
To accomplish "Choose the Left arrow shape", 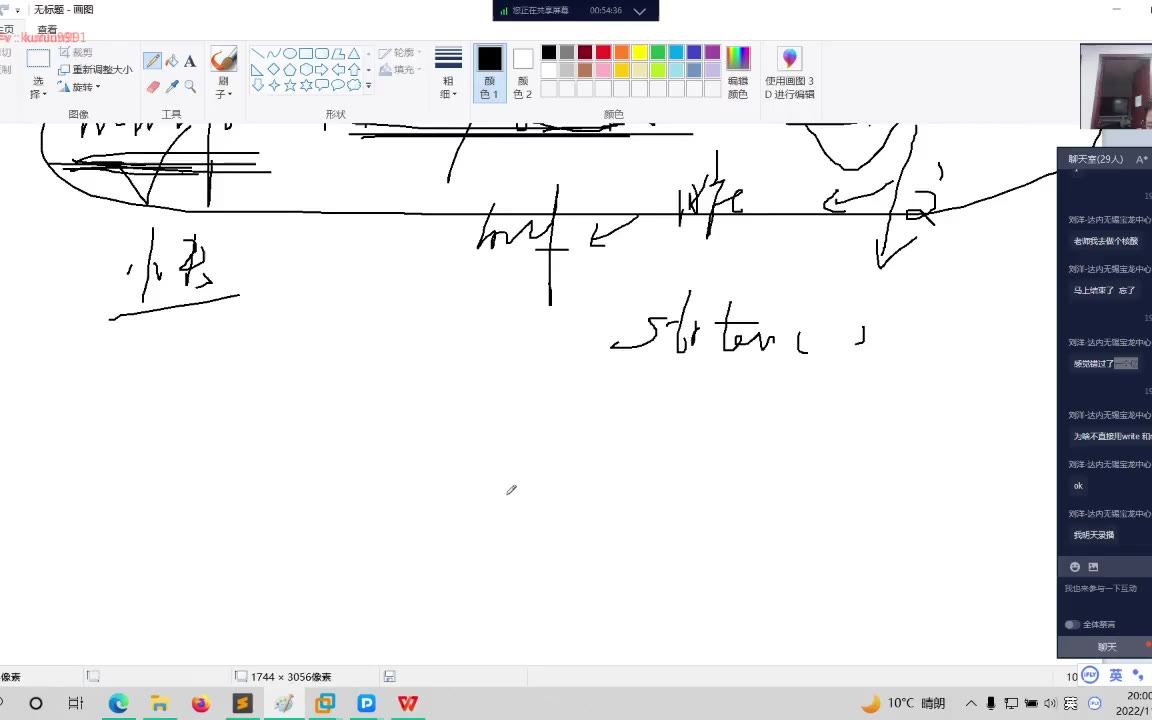I will [338, 70].
